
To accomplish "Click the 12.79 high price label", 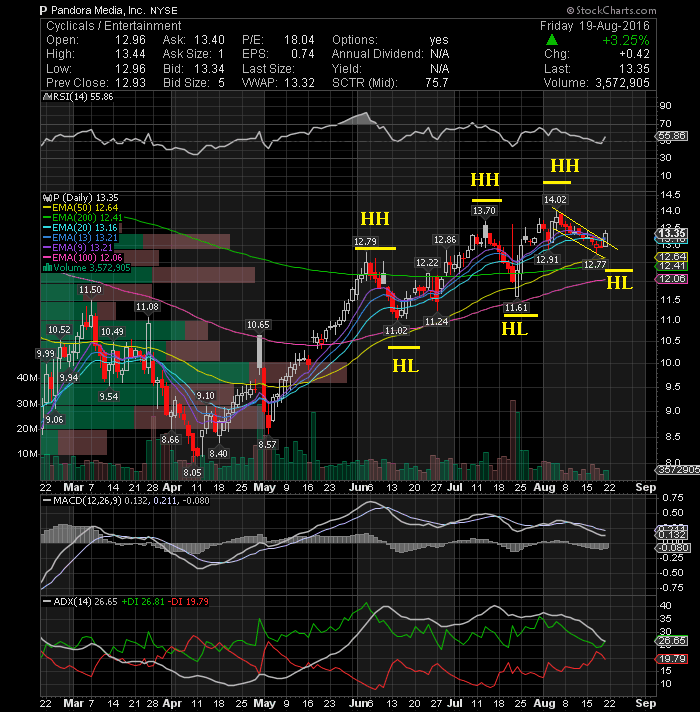I will 365,242.
